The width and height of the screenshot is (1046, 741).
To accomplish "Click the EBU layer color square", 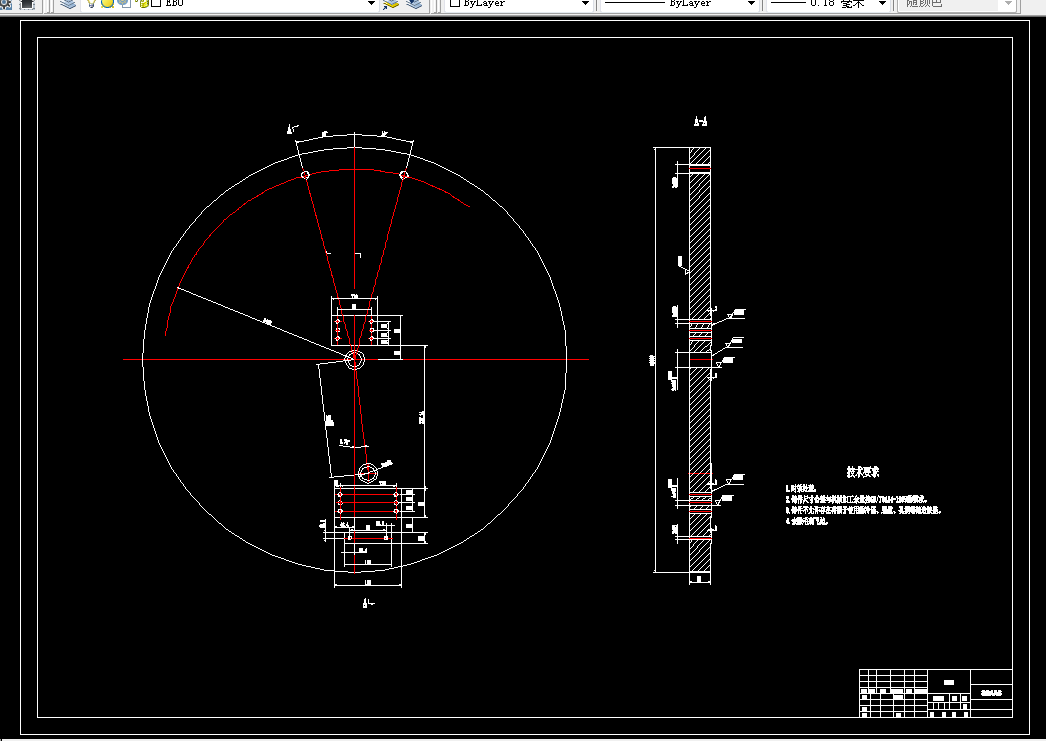I will tap(157, 3).
